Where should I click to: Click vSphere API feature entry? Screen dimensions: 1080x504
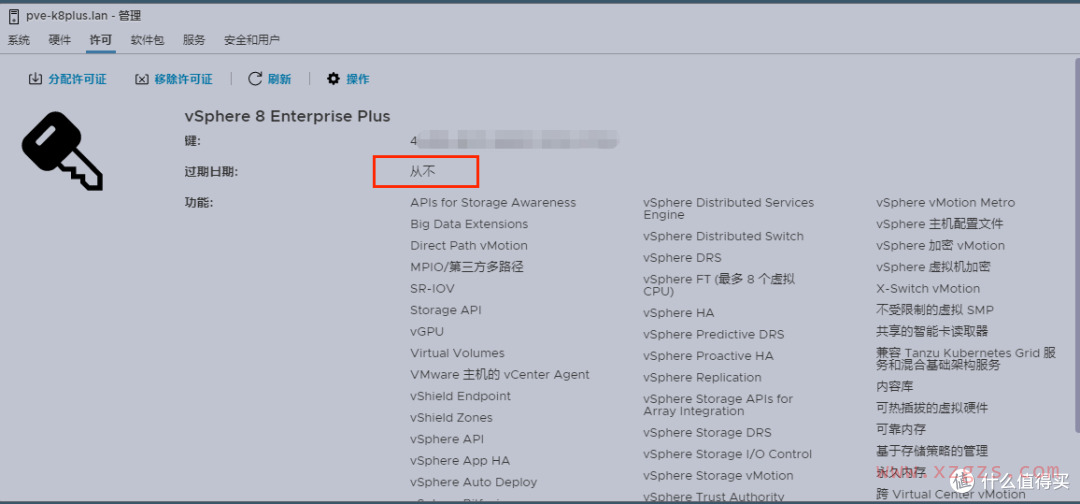pos(447,439)
